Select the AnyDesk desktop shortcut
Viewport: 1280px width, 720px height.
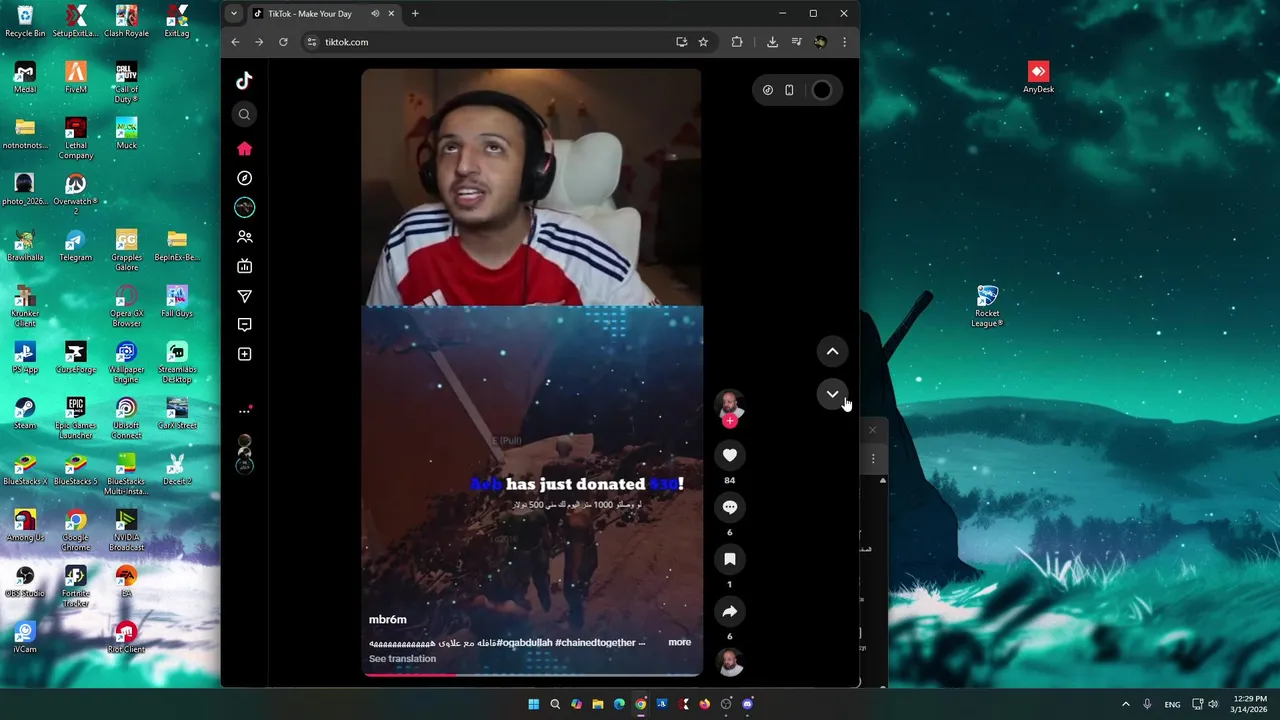coord(1038,77)
